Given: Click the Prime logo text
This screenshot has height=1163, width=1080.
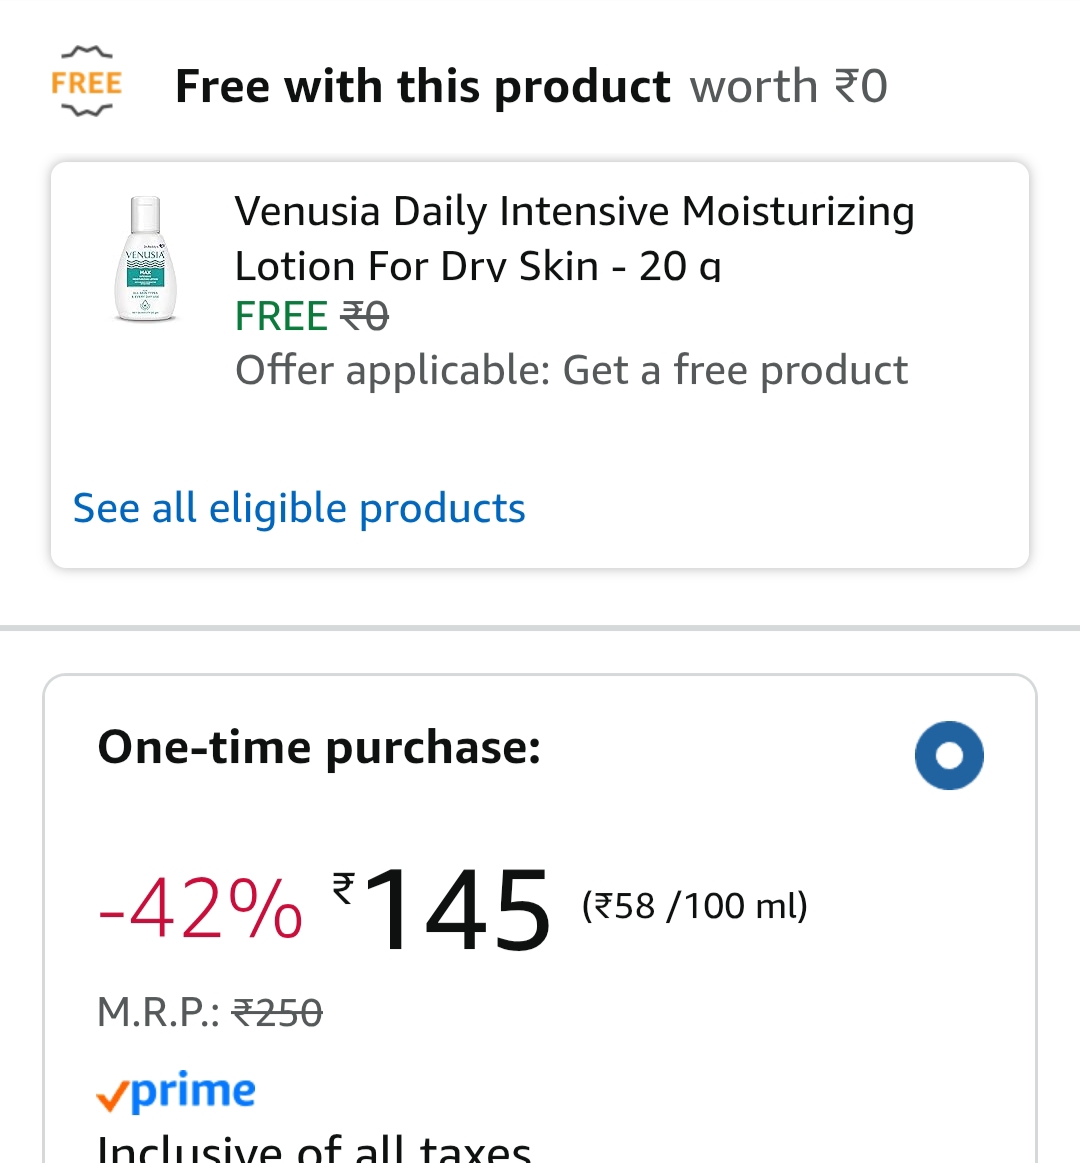Looking at the screenshot, I should coord(194,1090).
